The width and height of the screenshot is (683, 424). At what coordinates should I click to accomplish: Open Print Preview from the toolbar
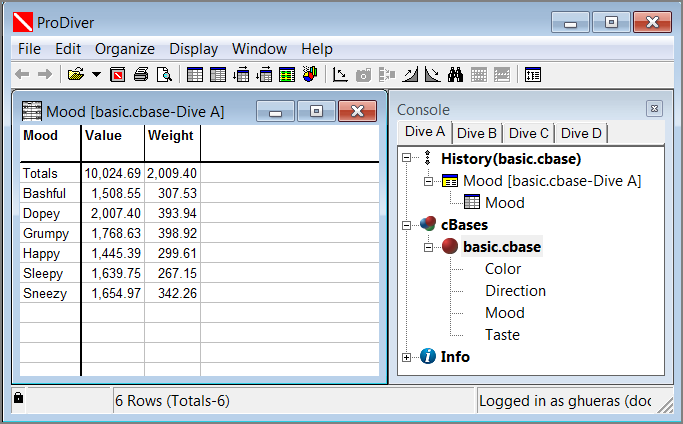(163, 74)
